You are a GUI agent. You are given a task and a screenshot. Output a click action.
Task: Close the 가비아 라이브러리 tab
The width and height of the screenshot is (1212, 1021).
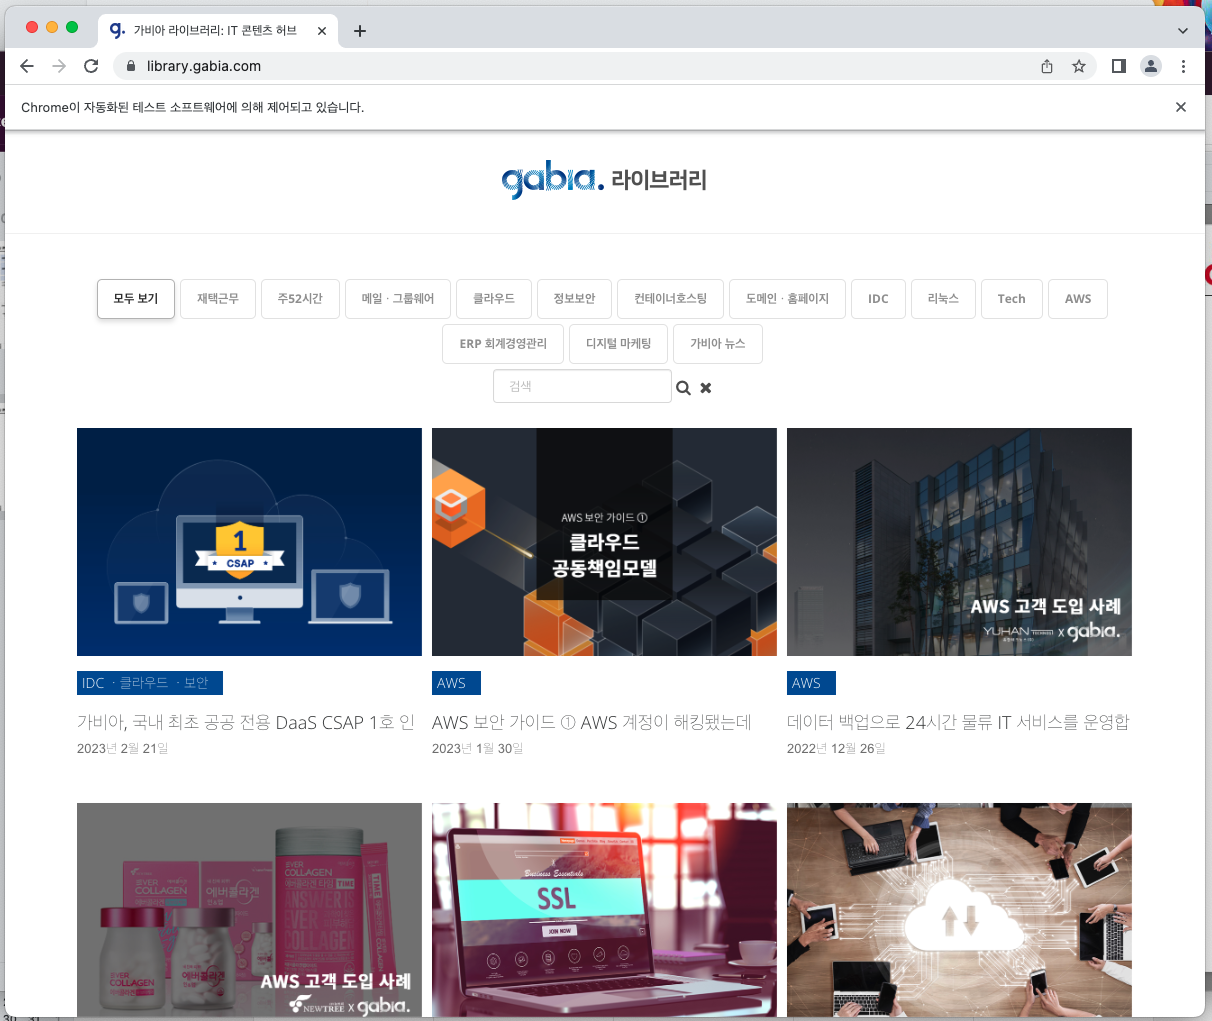(322, 31)
